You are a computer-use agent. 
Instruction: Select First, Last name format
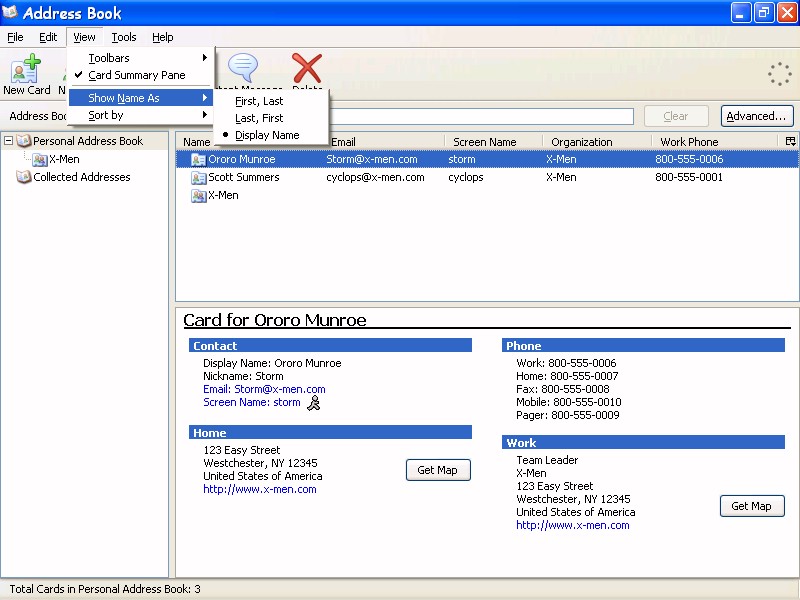271,101
